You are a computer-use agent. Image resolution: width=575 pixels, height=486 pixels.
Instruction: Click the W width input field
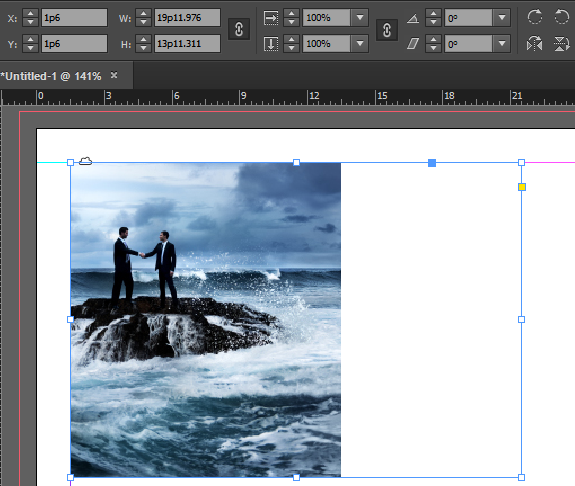(187, 18)
